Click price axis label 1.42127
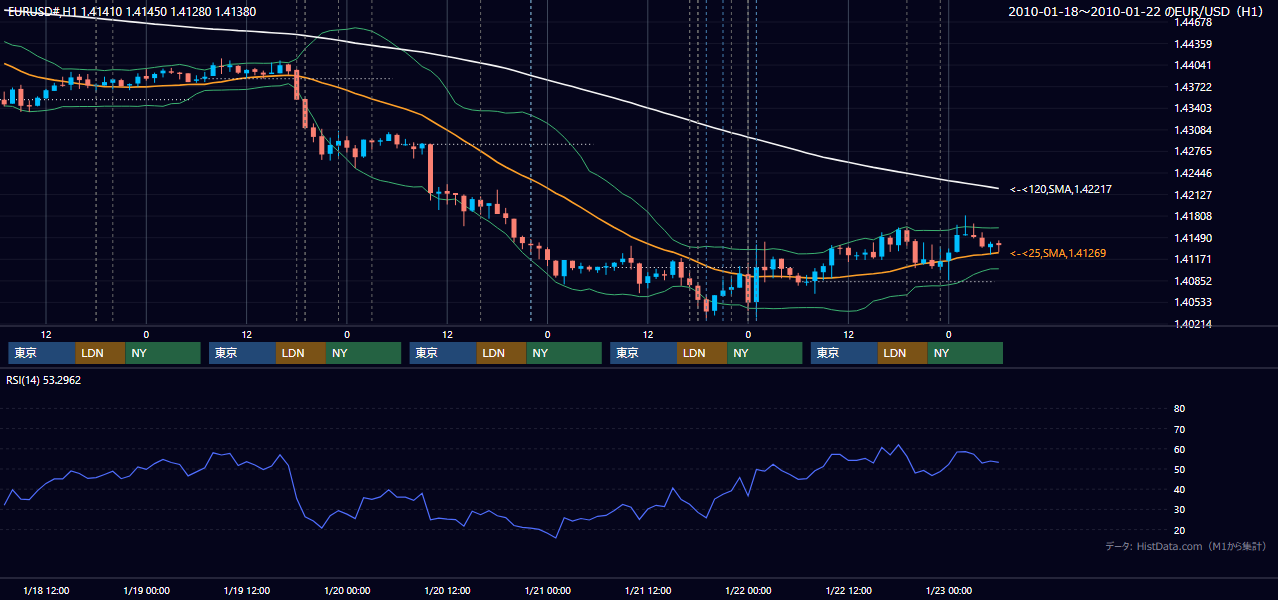The width and height of the screenshot is (1278, 600). 1192,195
